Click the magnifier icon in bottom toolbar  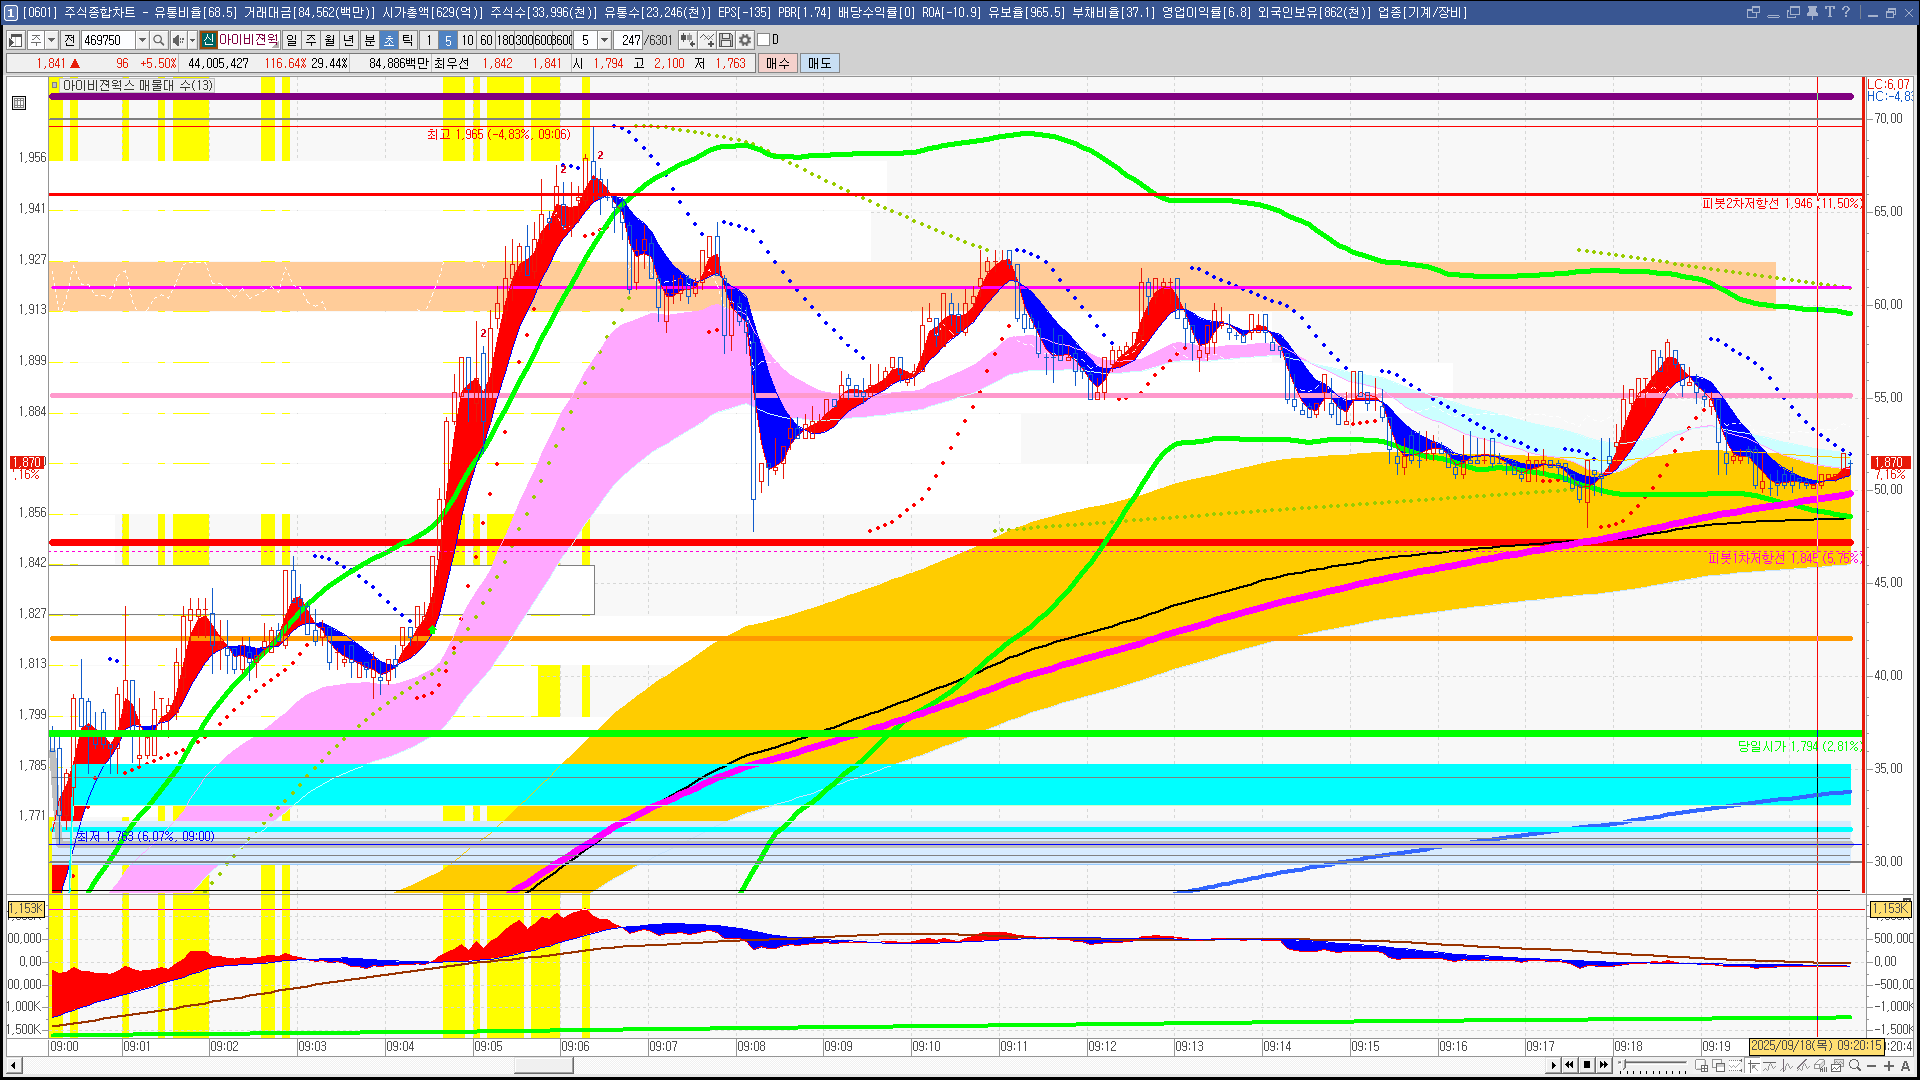(1854, 1065)
